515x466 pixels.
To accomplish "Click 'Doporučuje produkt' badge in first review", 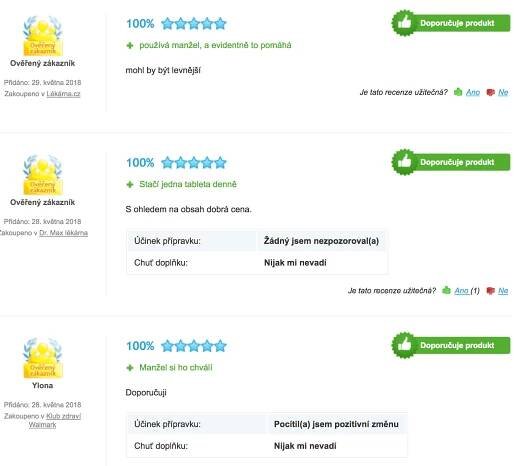I will click(451, 23).
